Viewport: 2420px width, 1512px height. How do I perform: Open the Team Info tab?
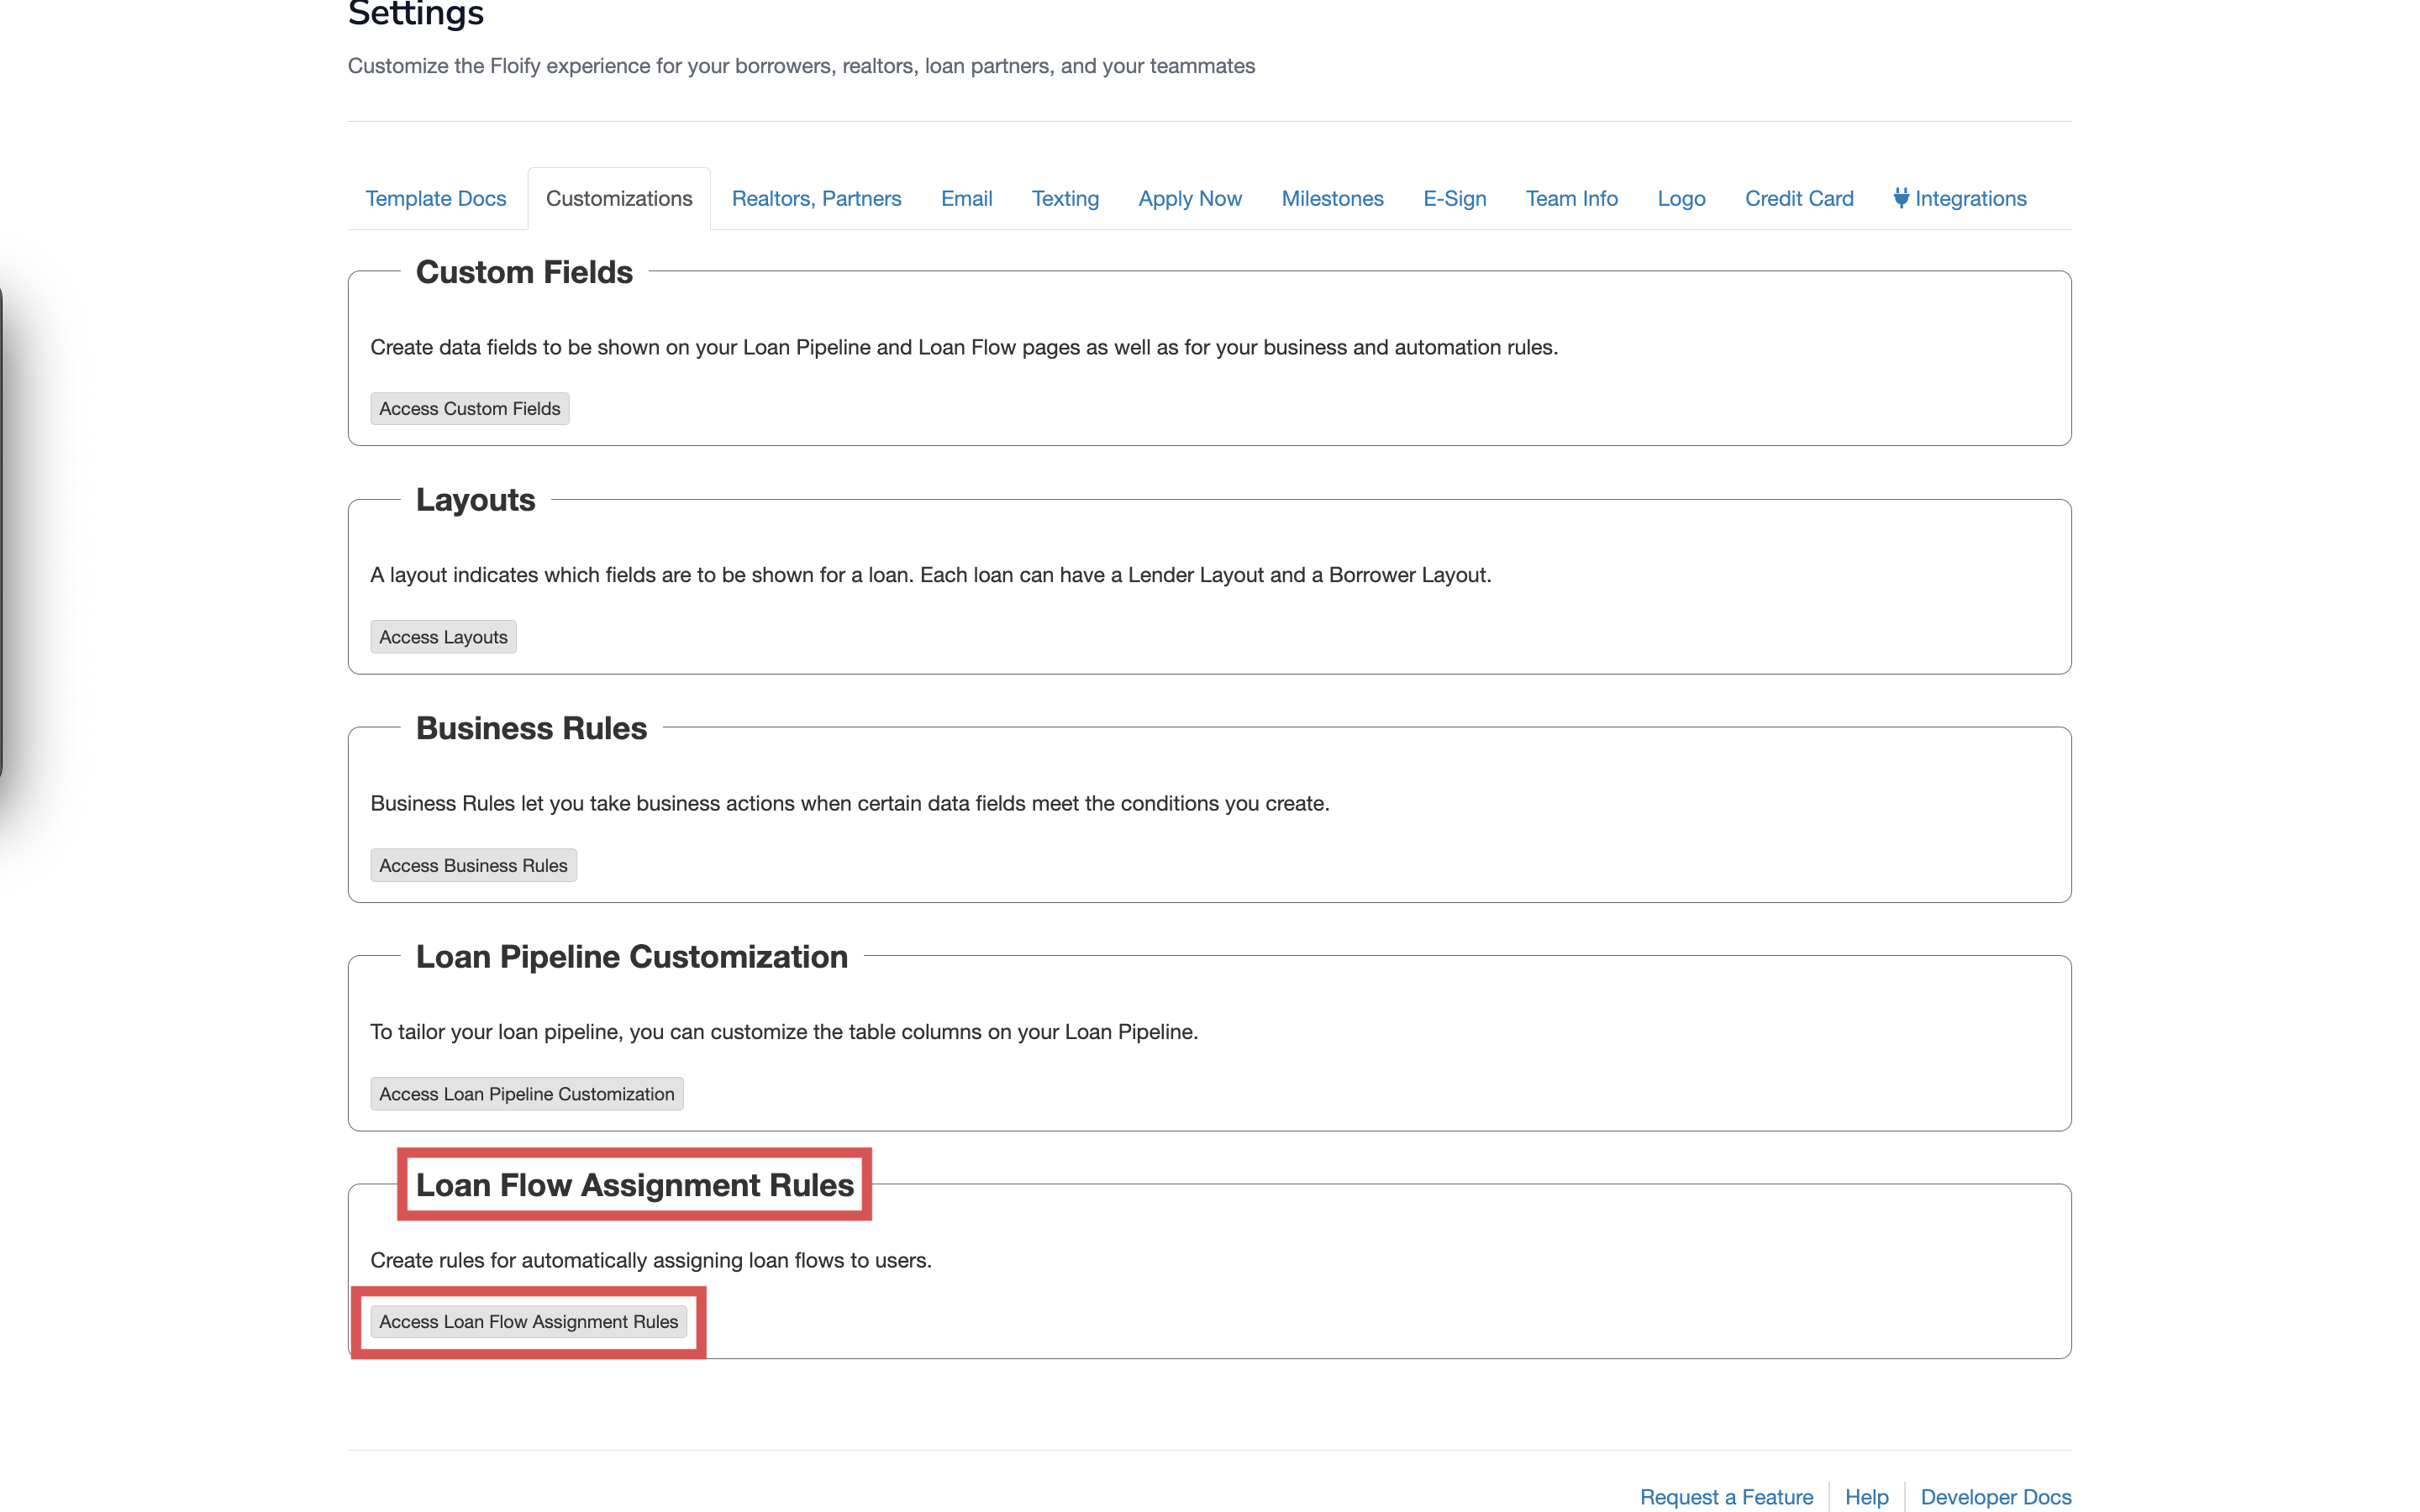coord(1571,198)
